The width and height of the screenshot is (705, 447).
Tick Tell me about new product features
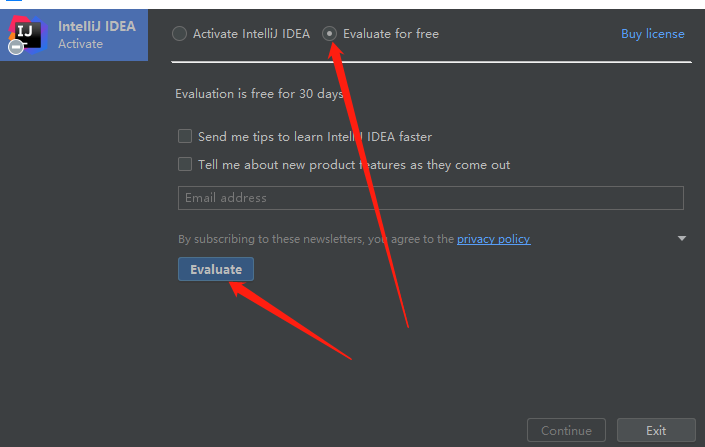(185, 164)
